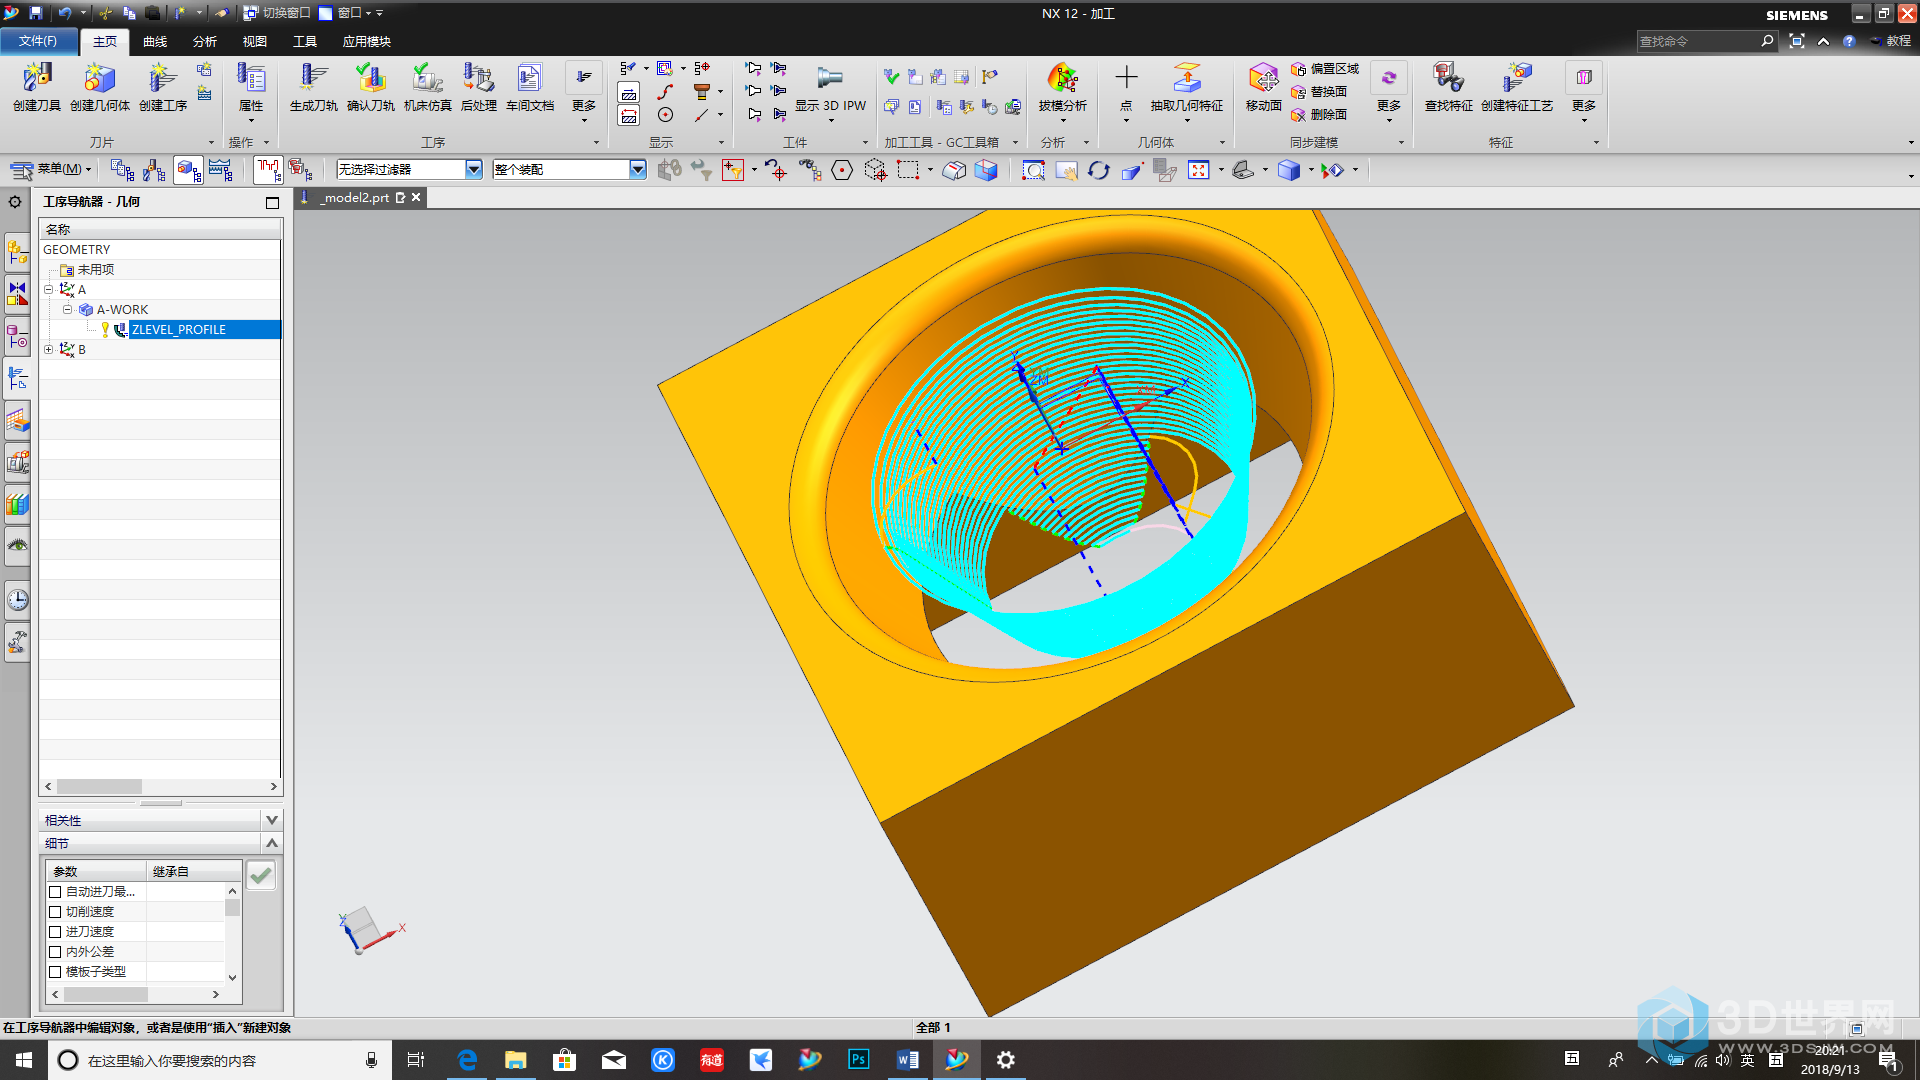The height and width of the screenshot is (1080, 1920).
Task: Select the ZLEVEL_PROFILE operation
Action: [179, 329]
